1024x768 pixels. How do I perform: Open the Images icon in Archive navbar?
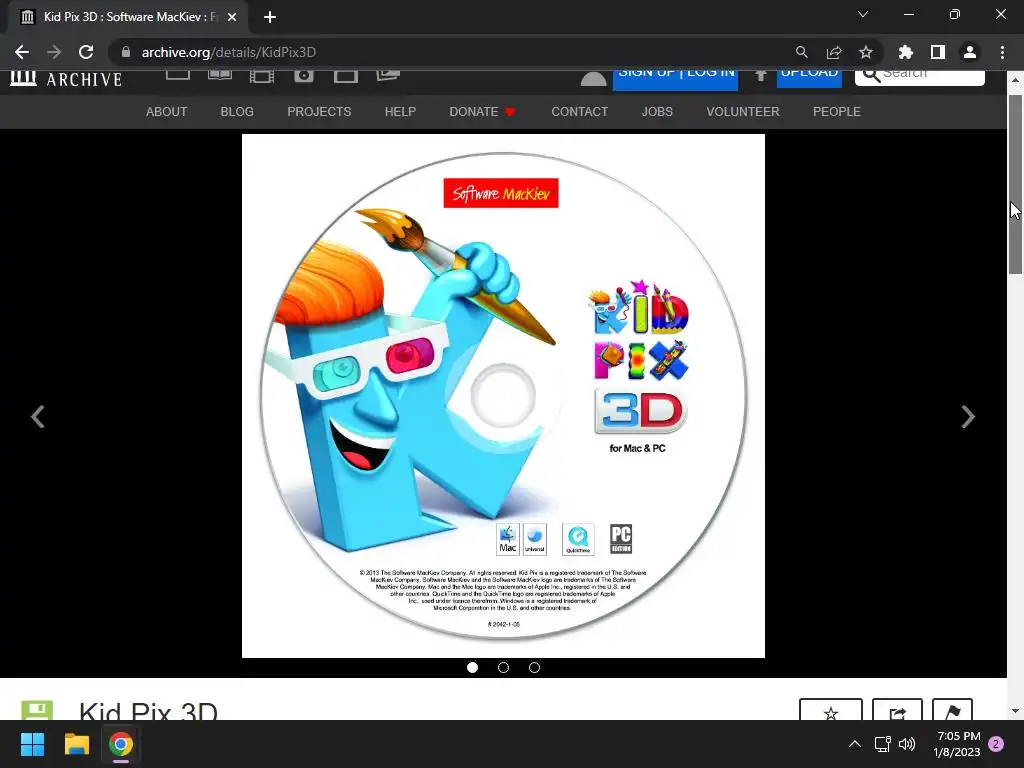pos(388,75)
